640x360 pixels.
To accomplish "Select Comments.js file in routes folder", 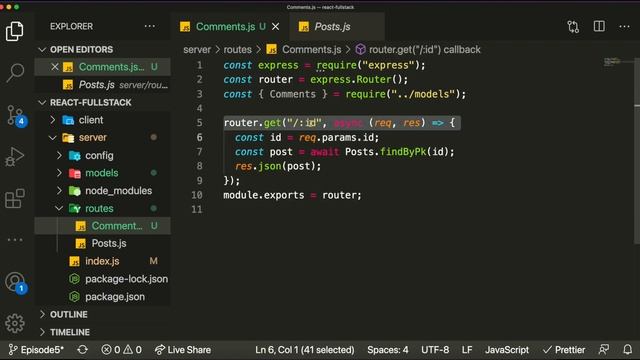I will click(102, 226).
